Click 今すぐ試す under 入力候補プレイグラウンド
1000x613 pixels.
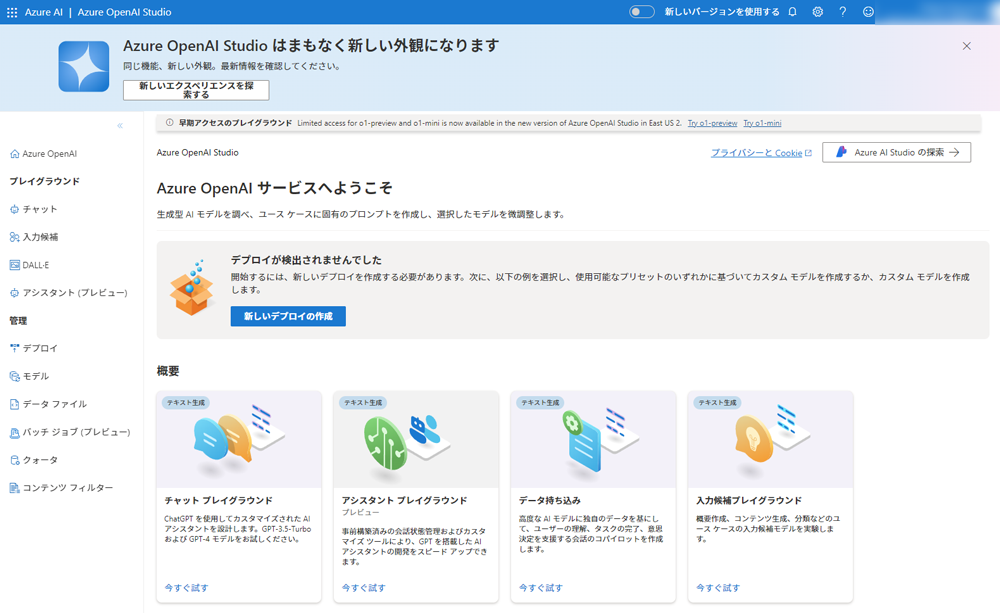[x=718, y=587]
